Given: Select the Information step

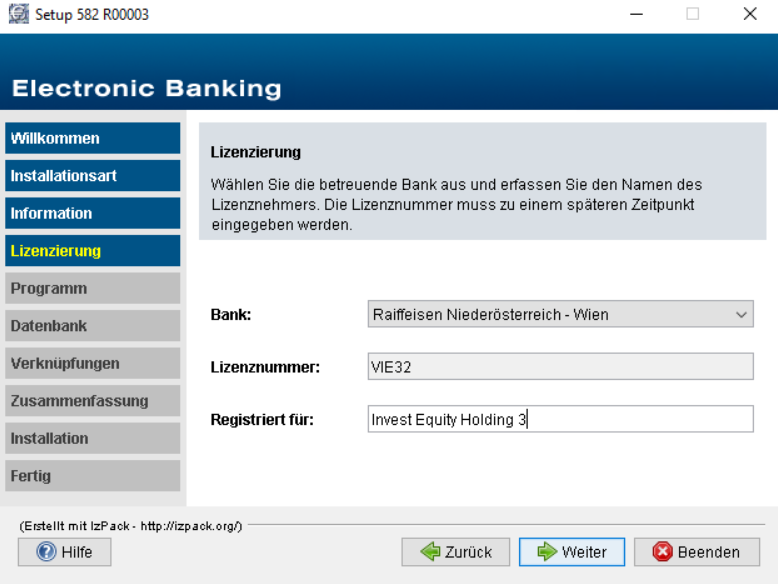Looking at the screenshot, I should [x=93, y=213].
